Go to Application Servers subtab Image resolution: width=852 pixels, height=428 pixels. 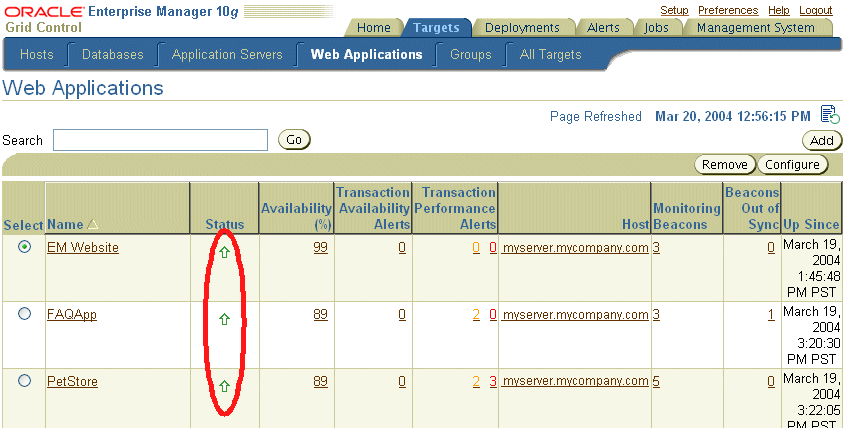pos(227,54)
